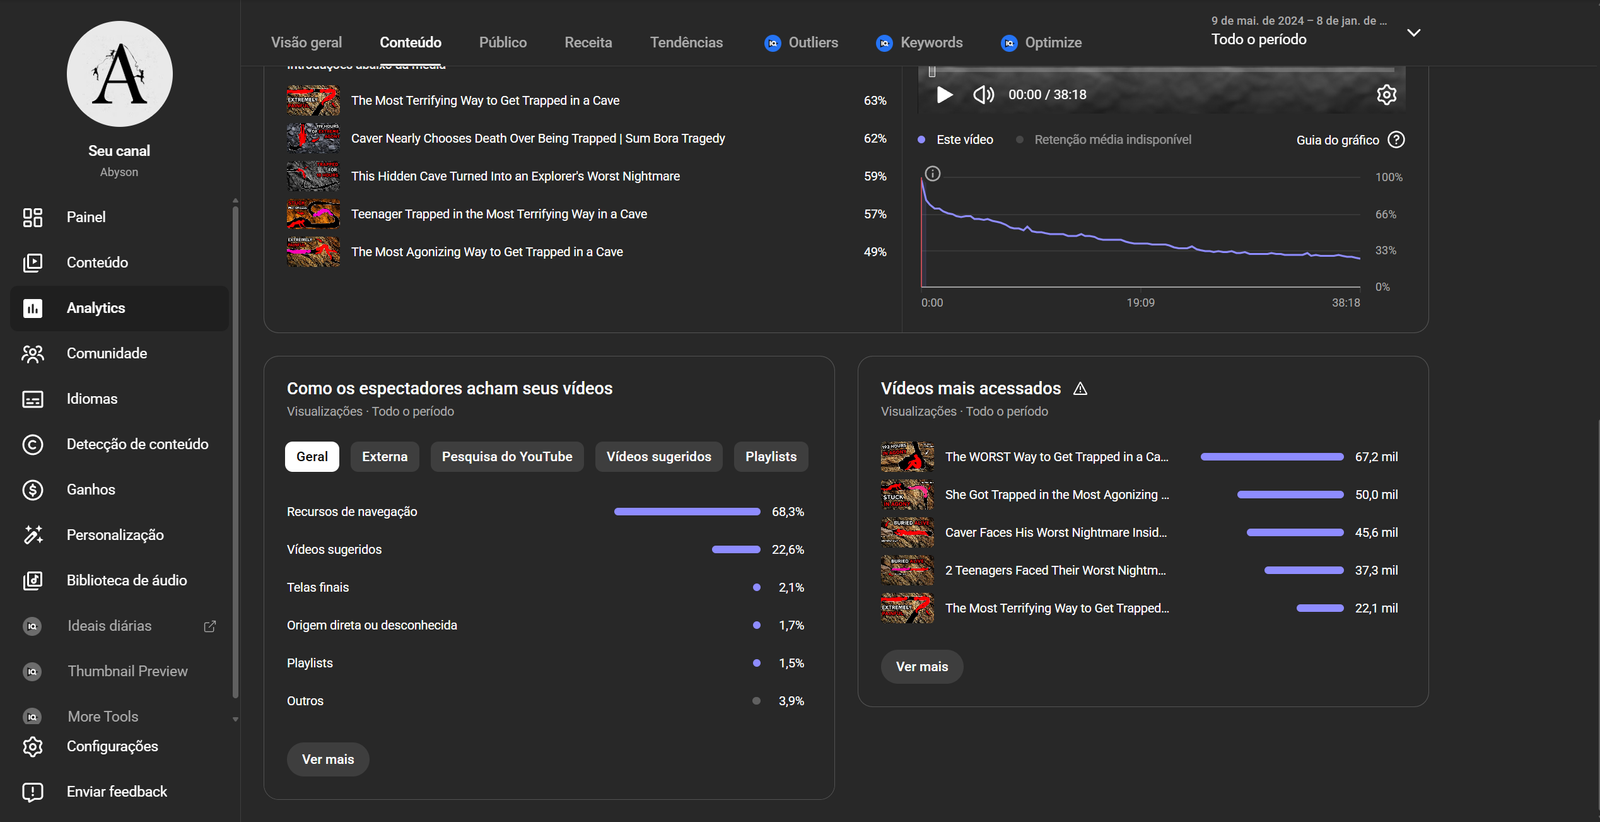Select the Geral traffic filter chip
The height and width of the screenshot is (822, 1600).
[x=312, y=457]
